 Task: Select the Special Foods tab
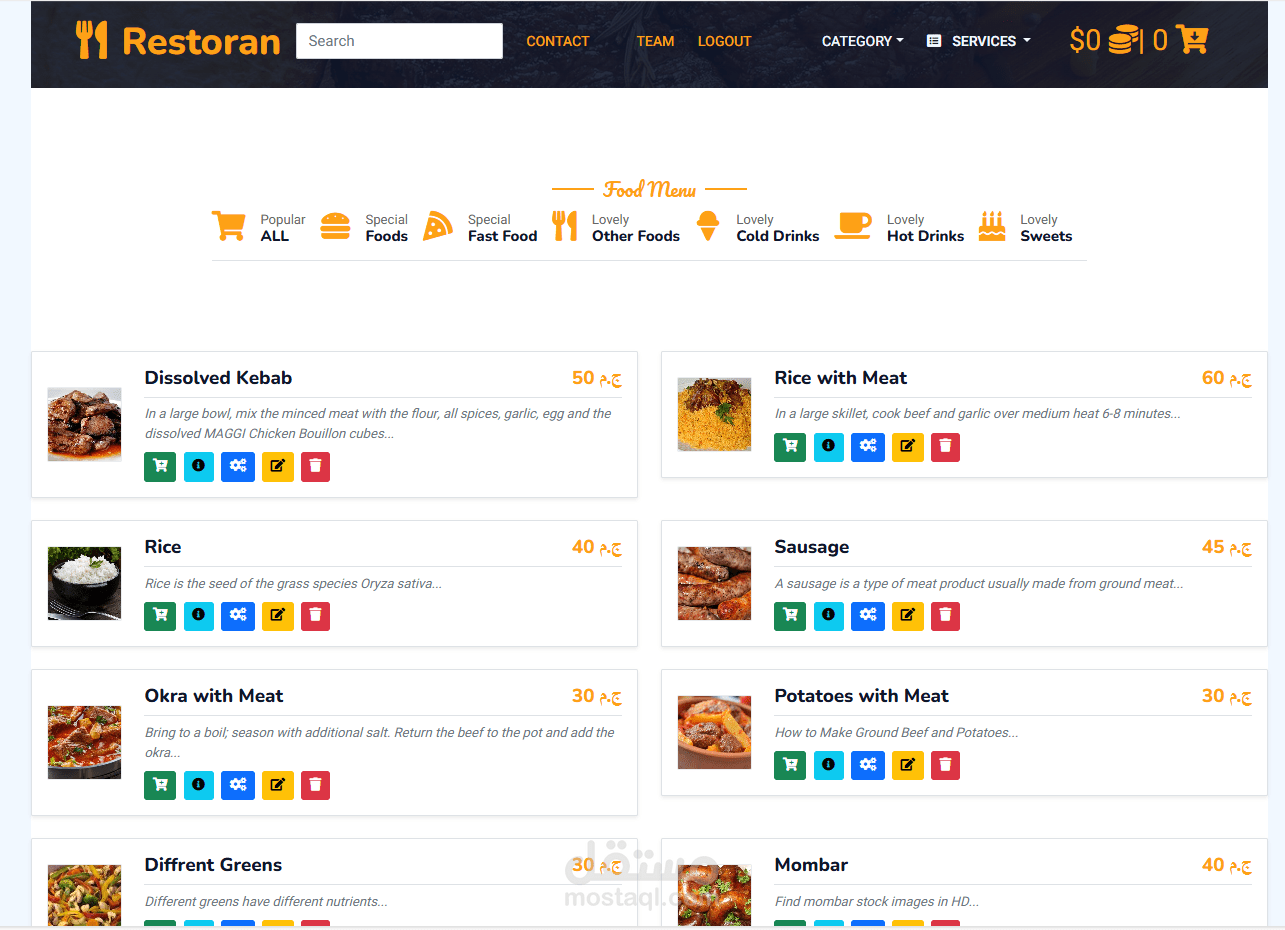click(x=364, y=227)
